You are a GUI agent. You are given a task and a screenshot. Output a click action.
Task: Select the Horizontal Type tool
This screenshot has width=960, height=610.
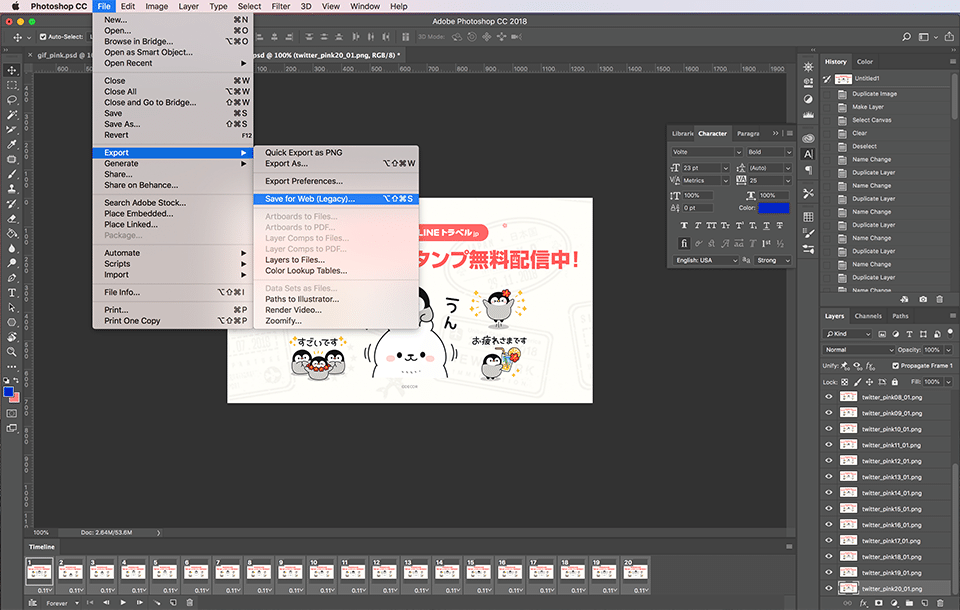12,293
